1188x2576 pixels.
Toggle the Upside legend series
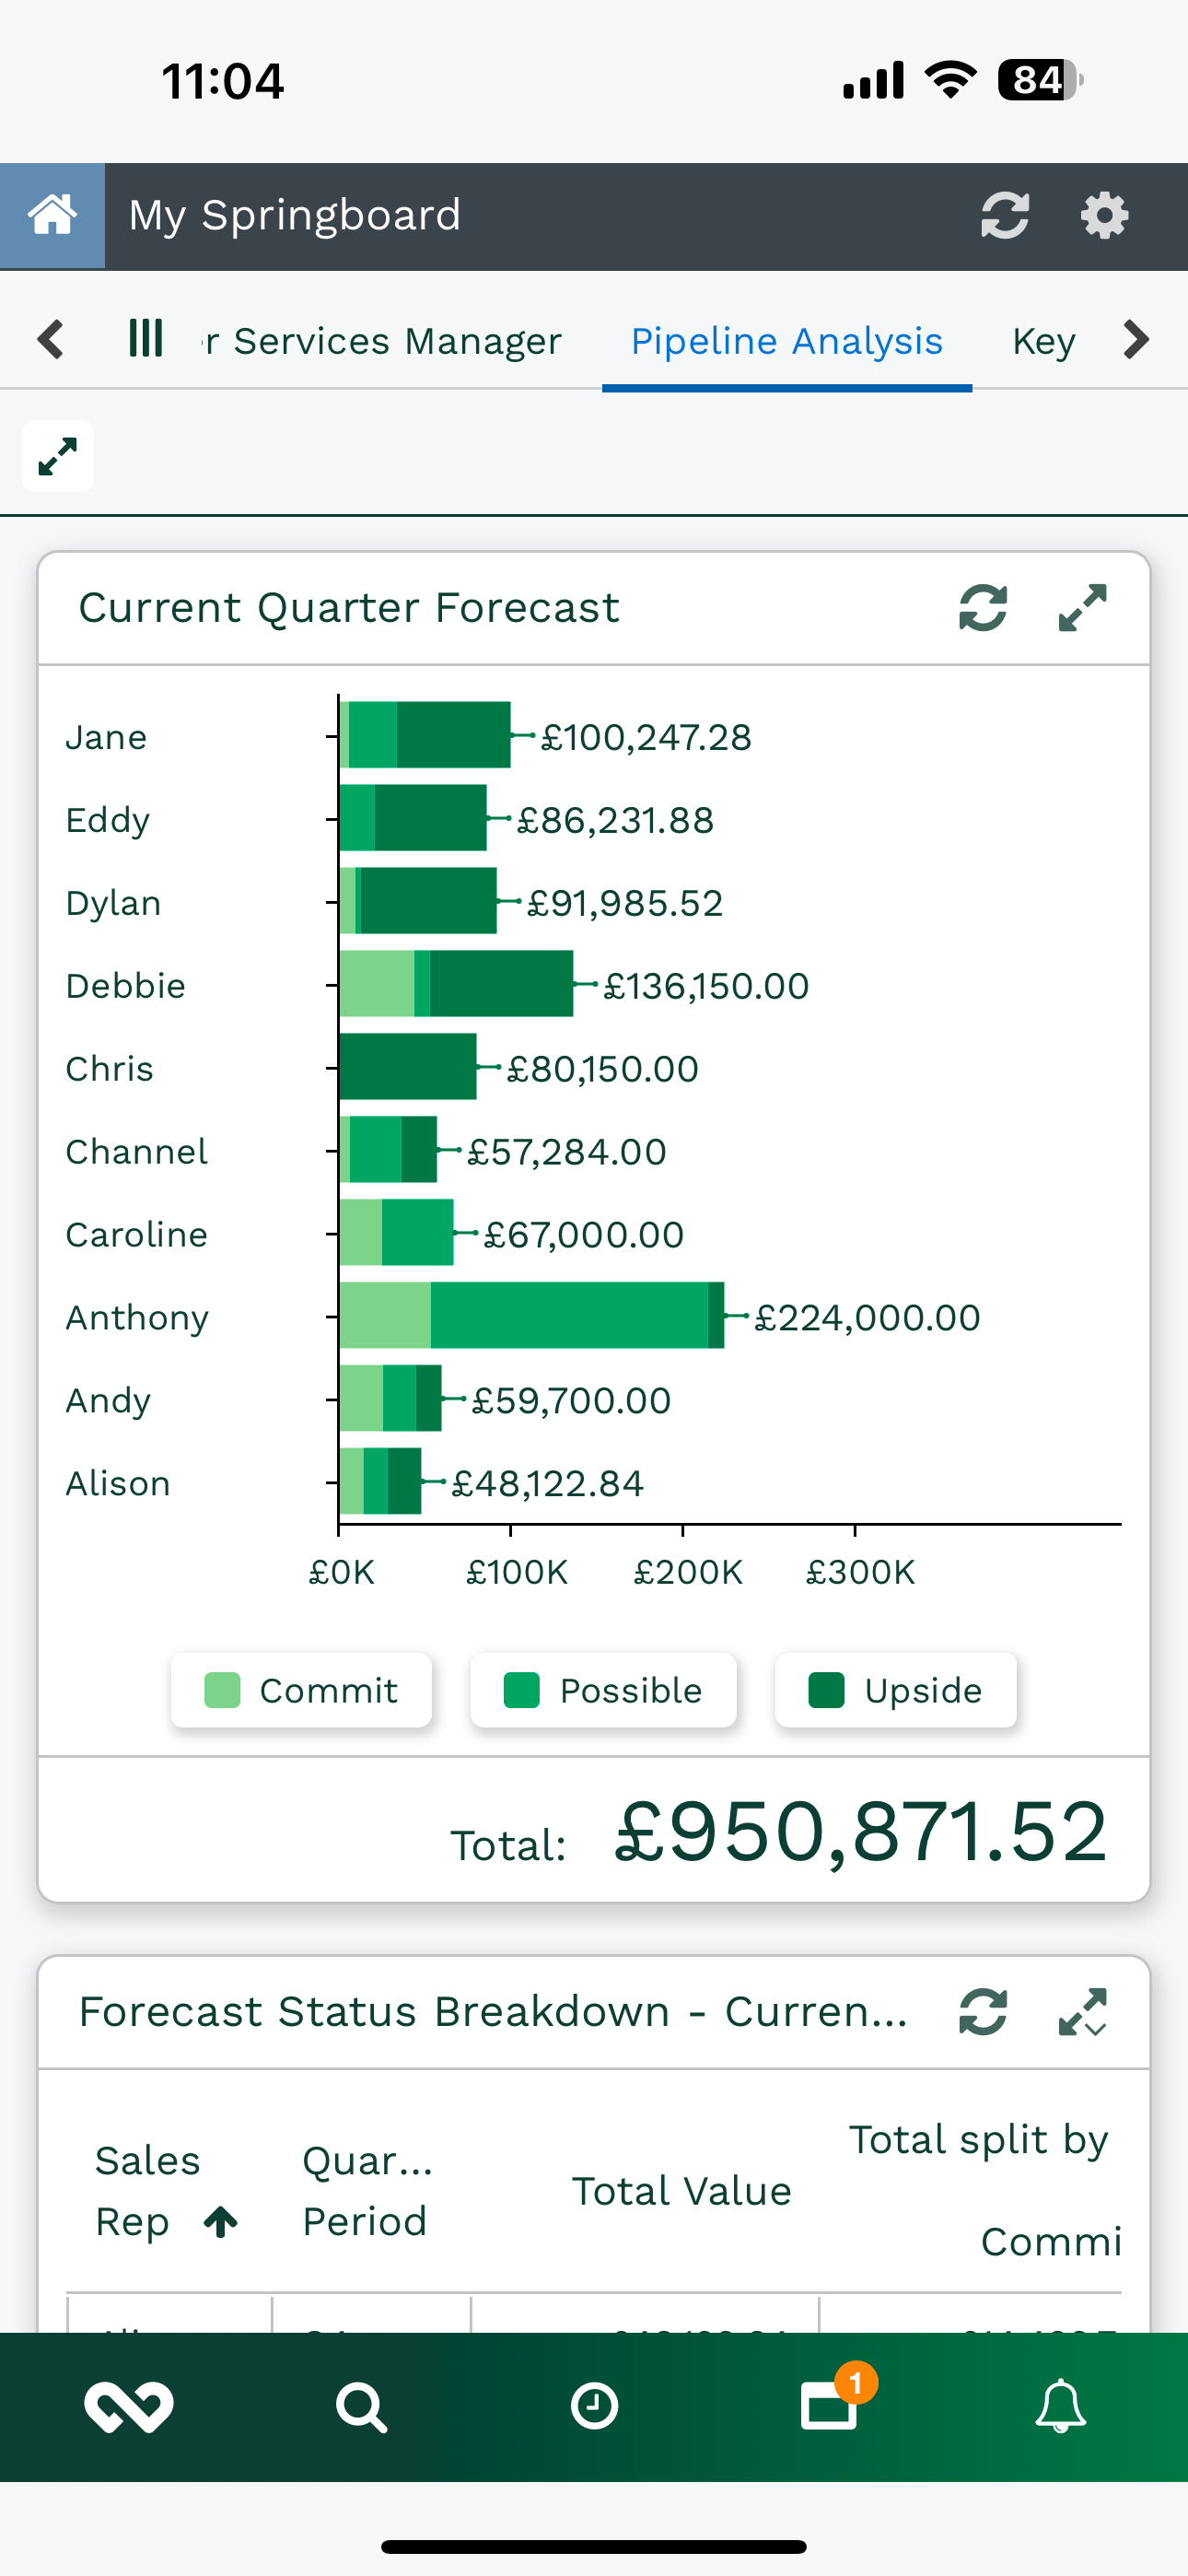[x=896, y=1690]
